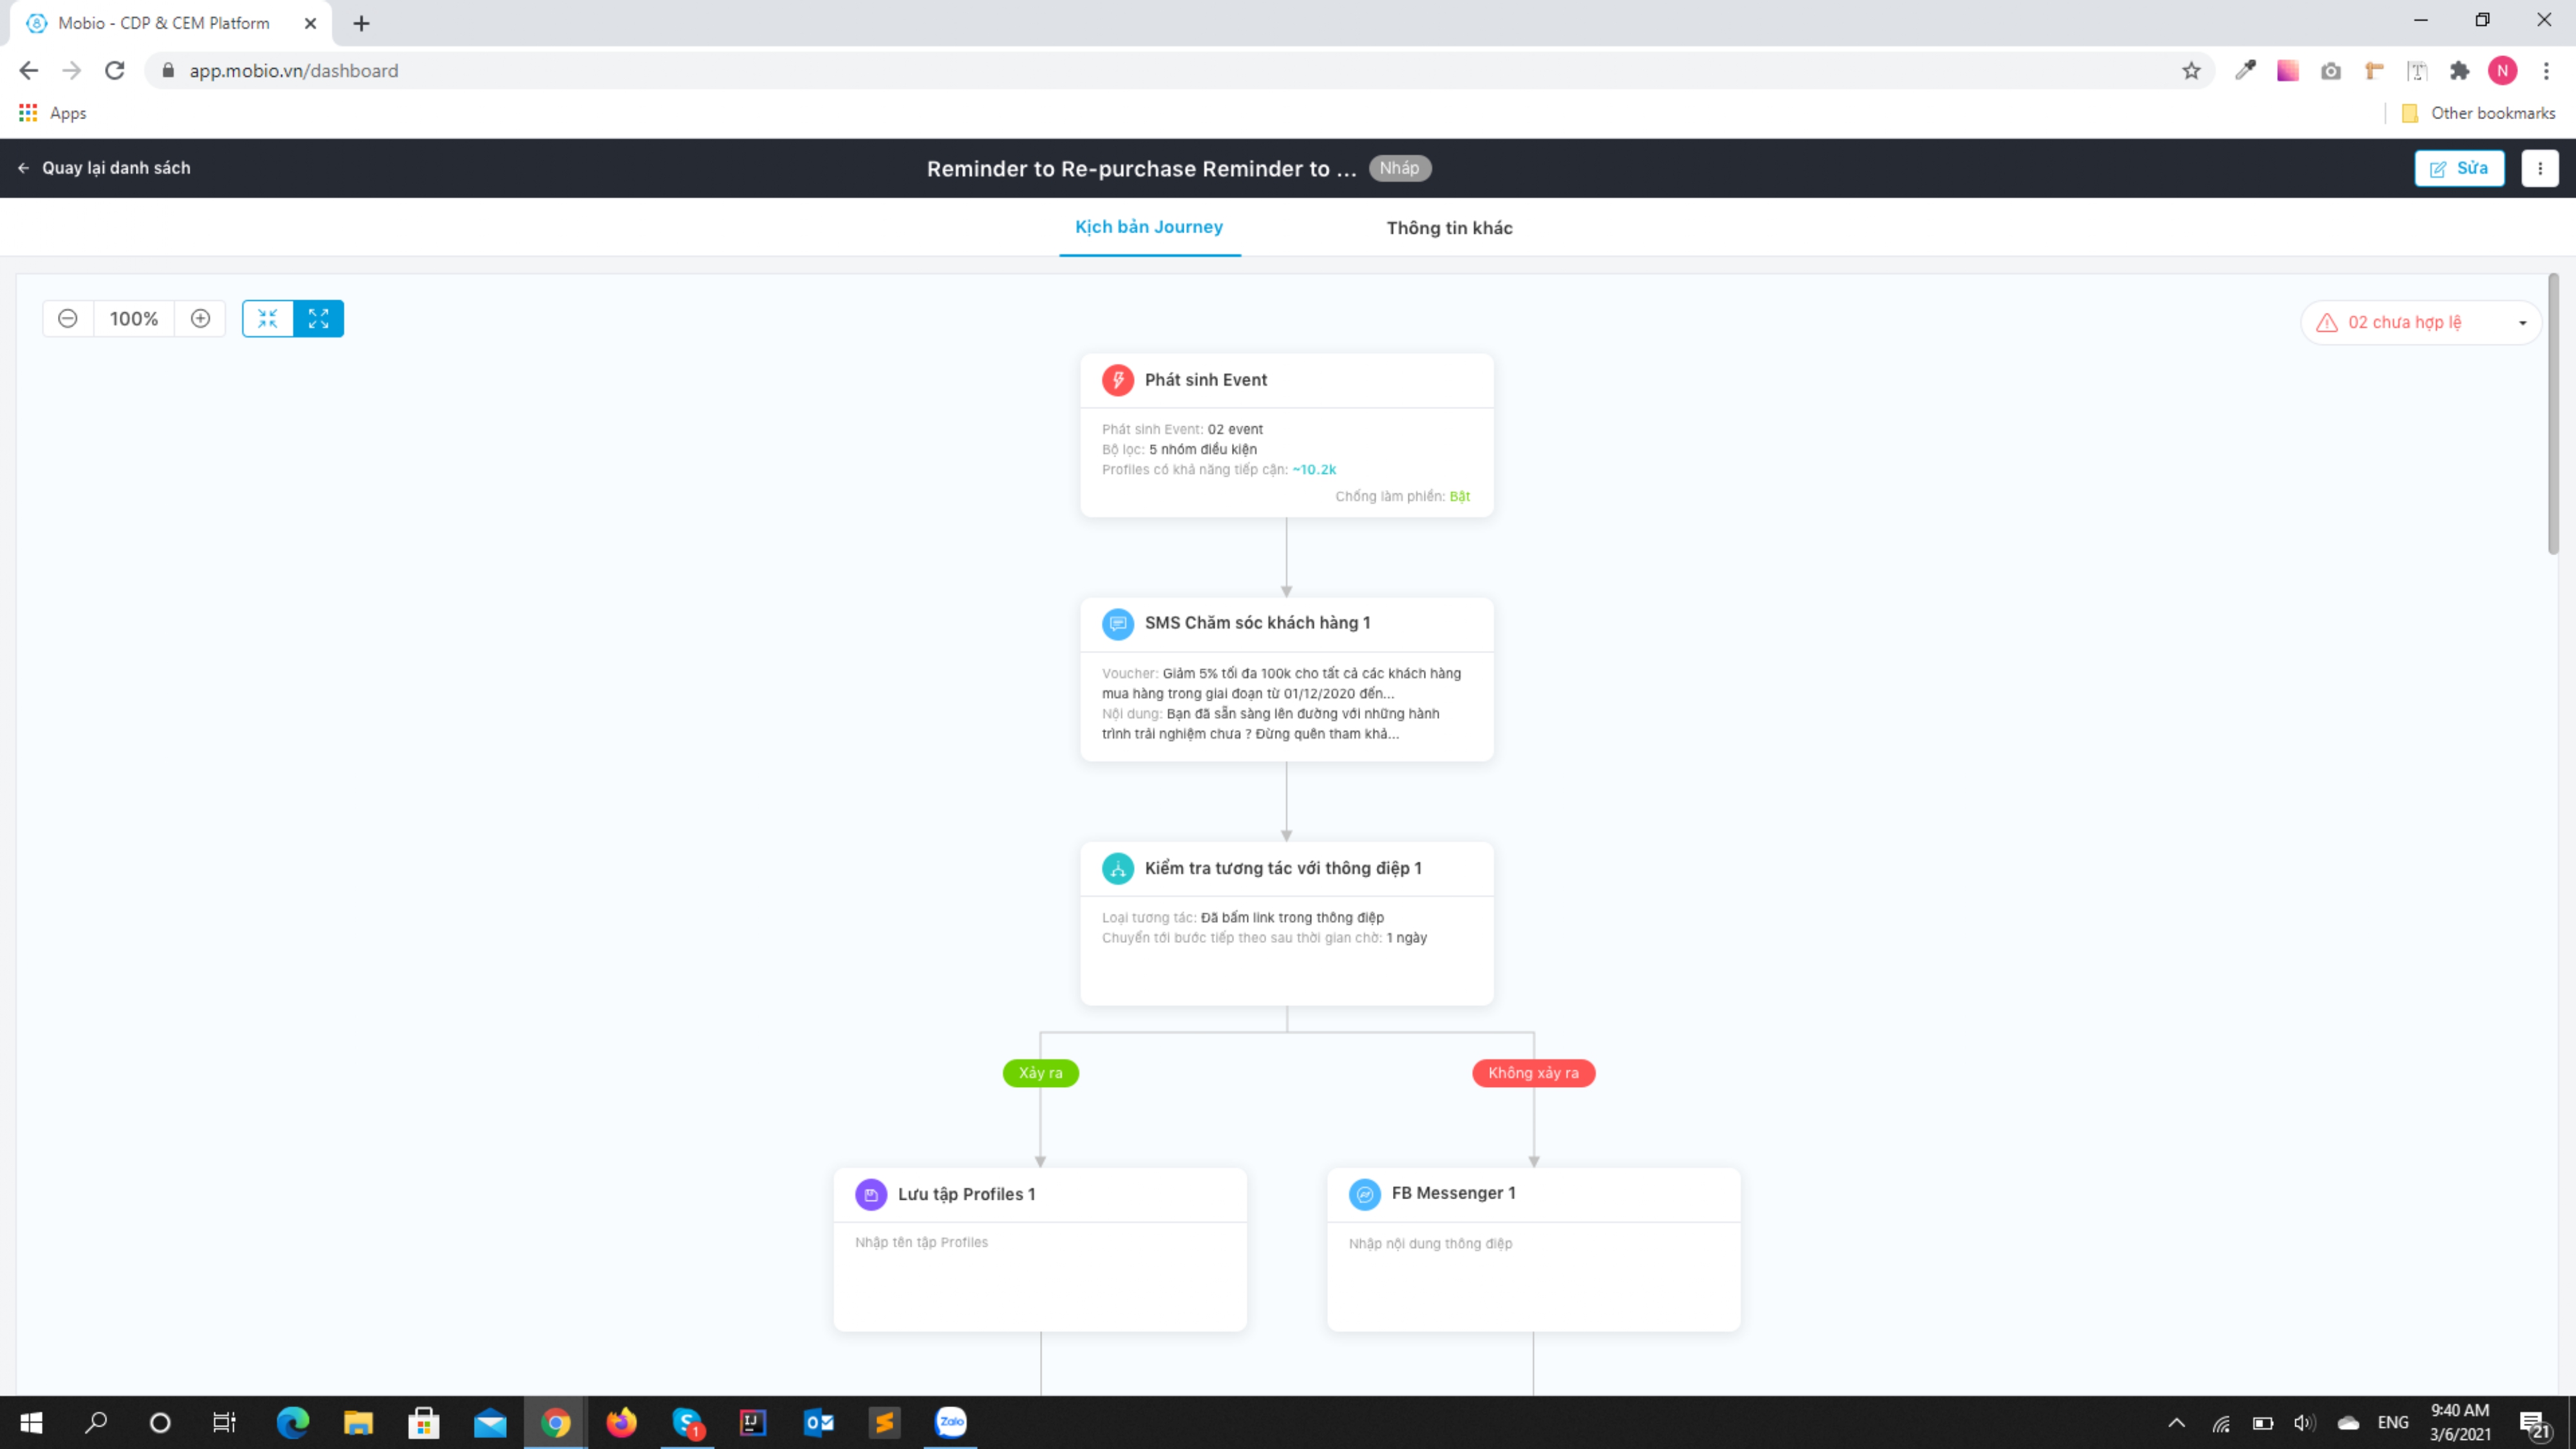Screen dimensions: 2576x1449
Task: Open the Phát sinh Event node icon
Action: tap(1117, 380)
